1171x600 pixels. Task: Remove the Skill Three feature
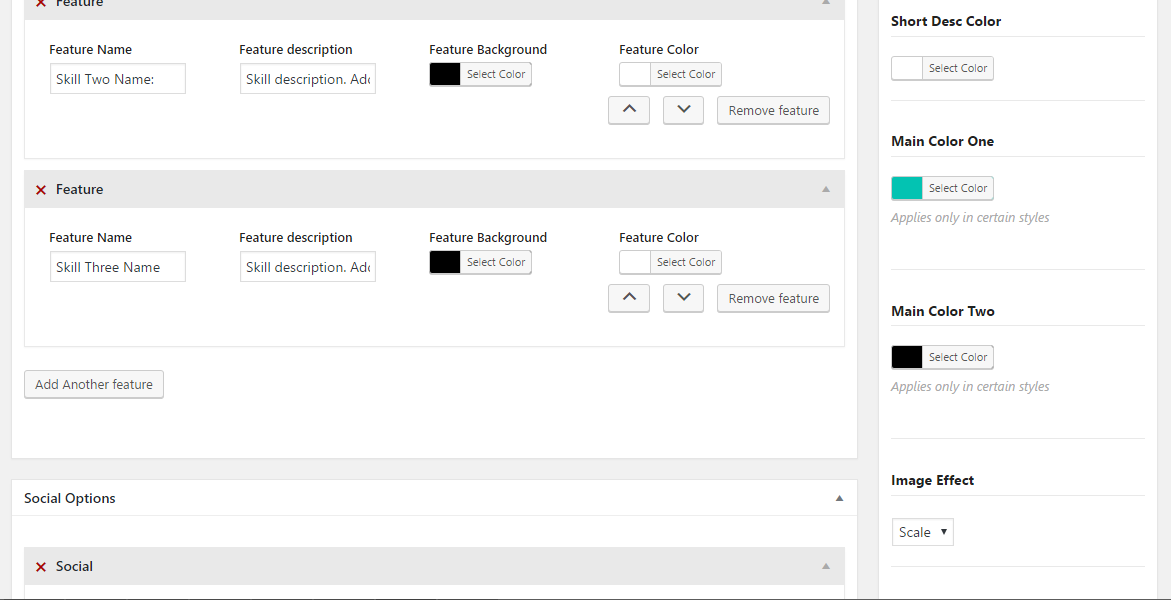773,298
